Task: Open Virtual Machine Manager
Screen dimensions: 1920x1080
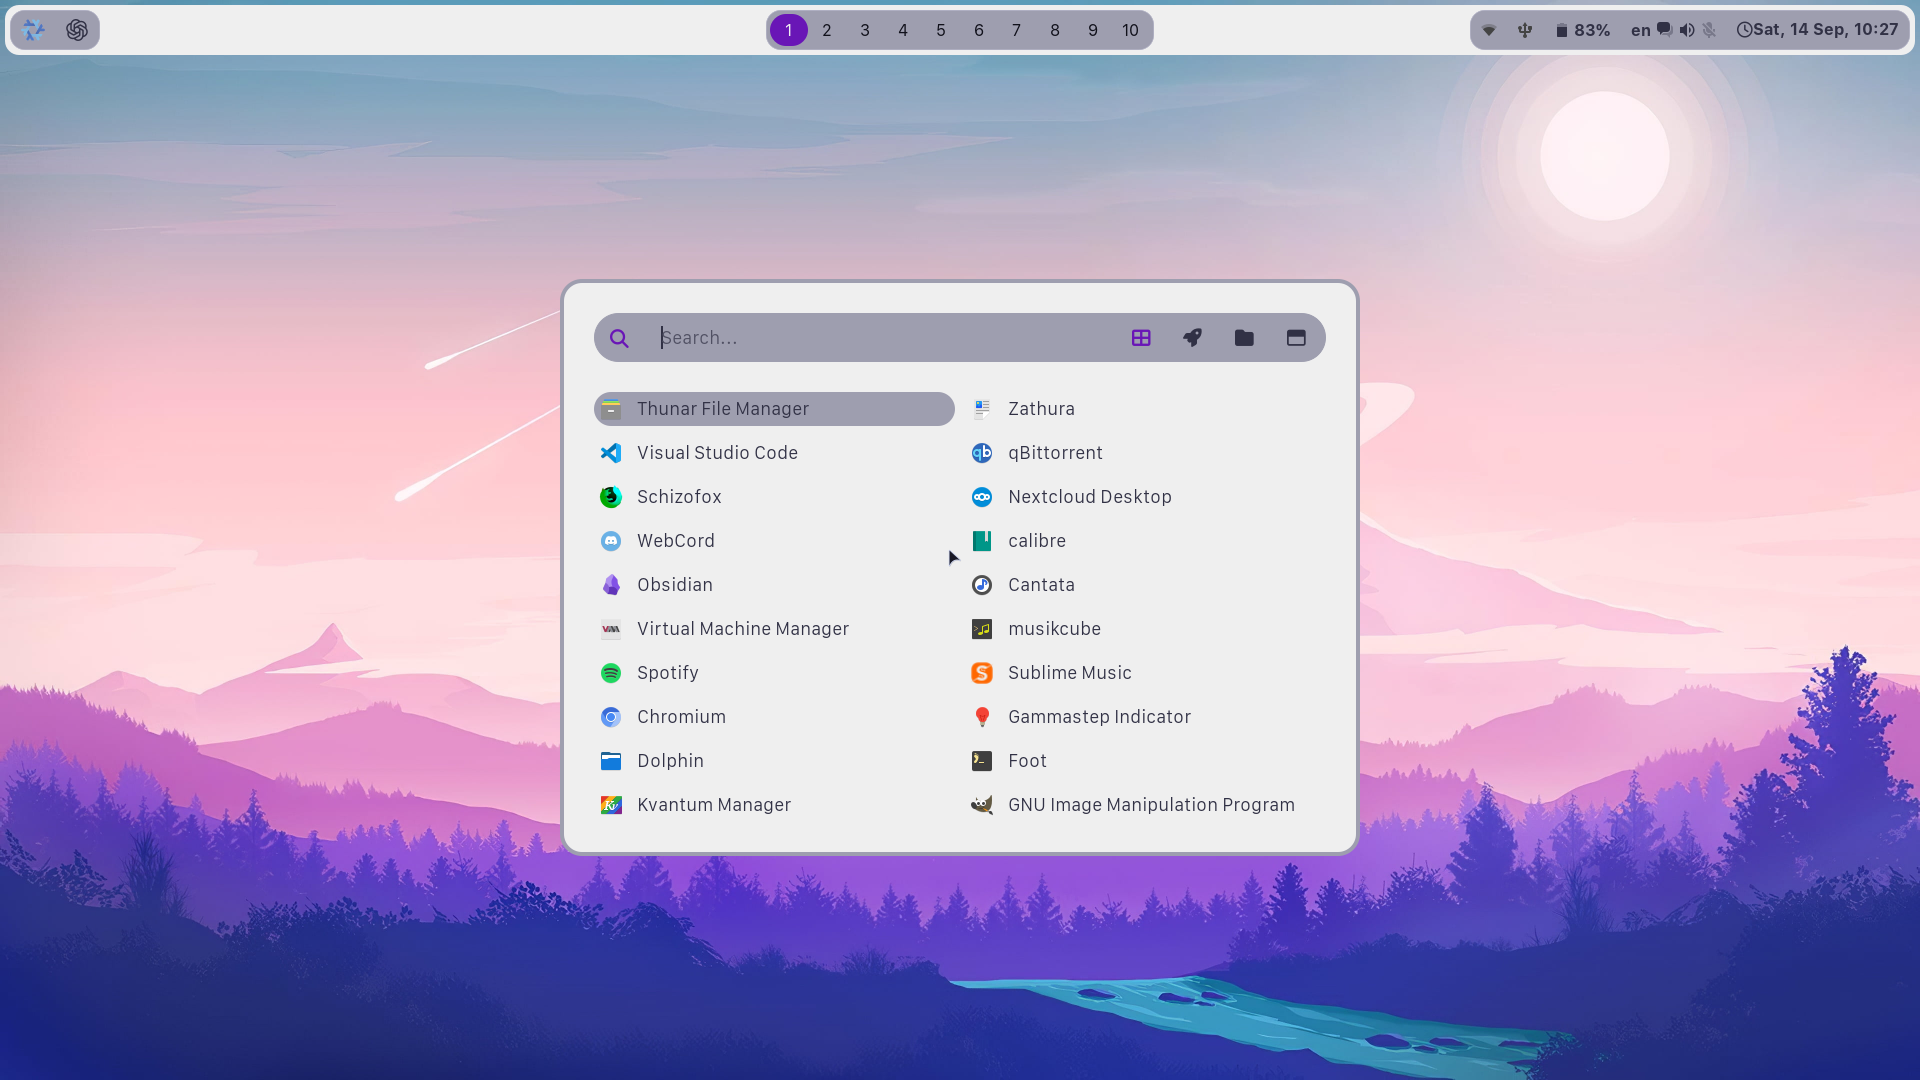Action: point(774,629)
